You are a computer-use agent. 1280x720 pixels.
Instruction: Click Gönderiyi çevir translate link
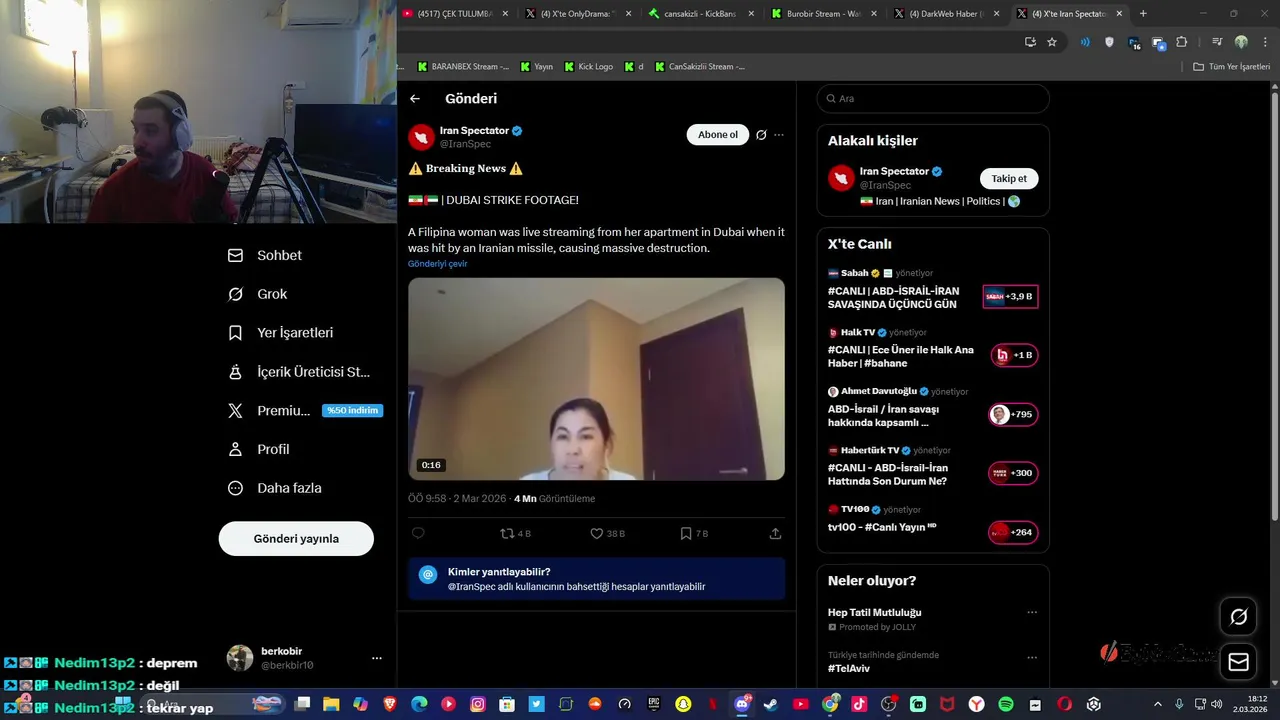[437, 264]
